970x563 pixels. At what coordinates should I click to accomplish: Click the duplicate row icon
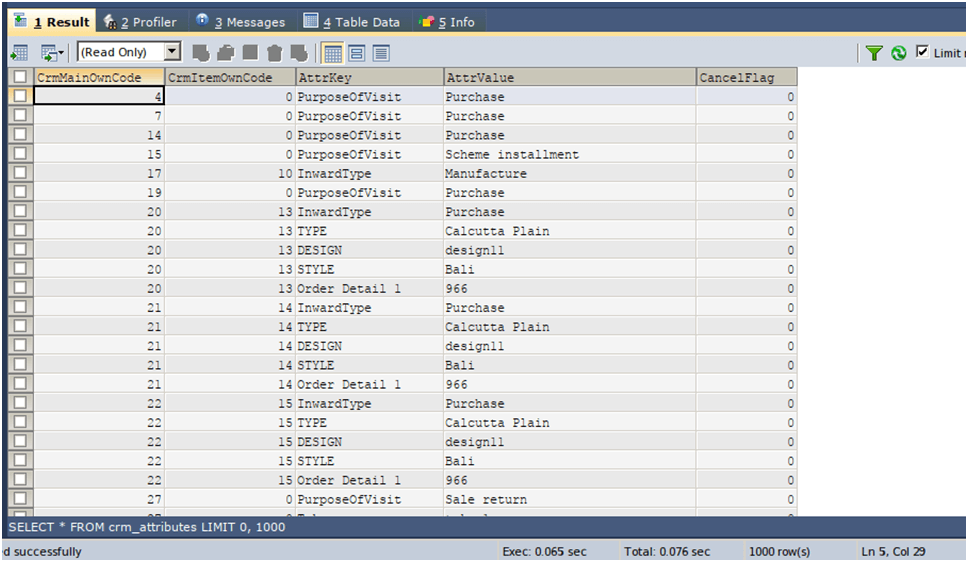pos(226,53)
